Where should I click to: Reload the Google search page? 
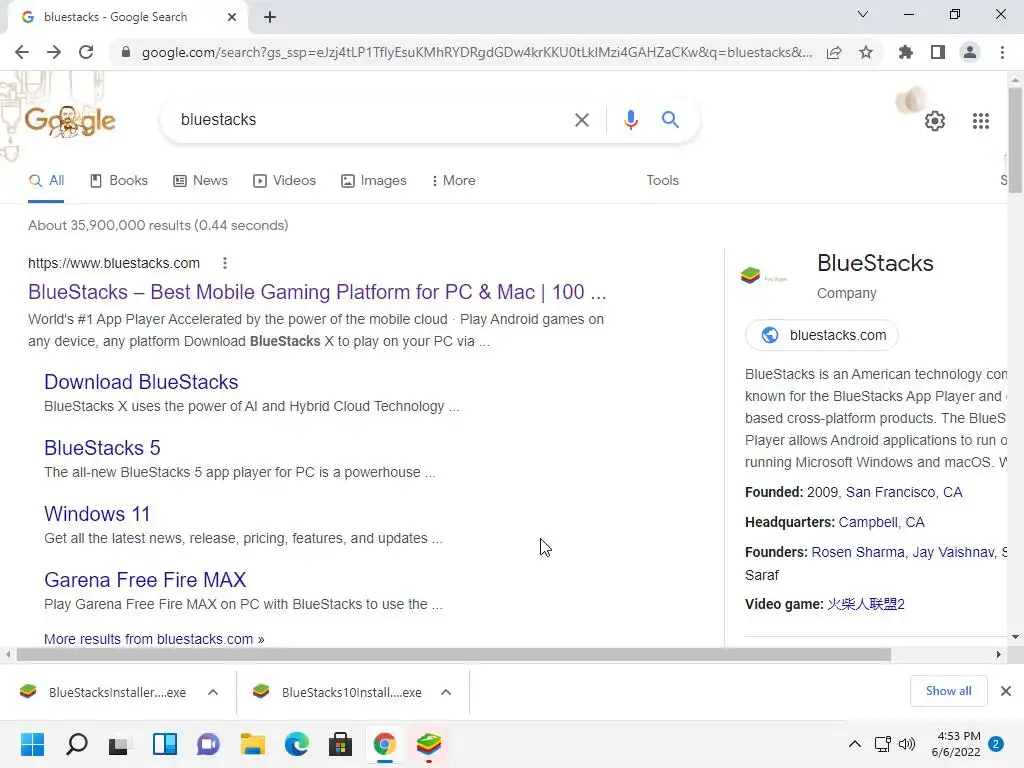pos(86,52)
